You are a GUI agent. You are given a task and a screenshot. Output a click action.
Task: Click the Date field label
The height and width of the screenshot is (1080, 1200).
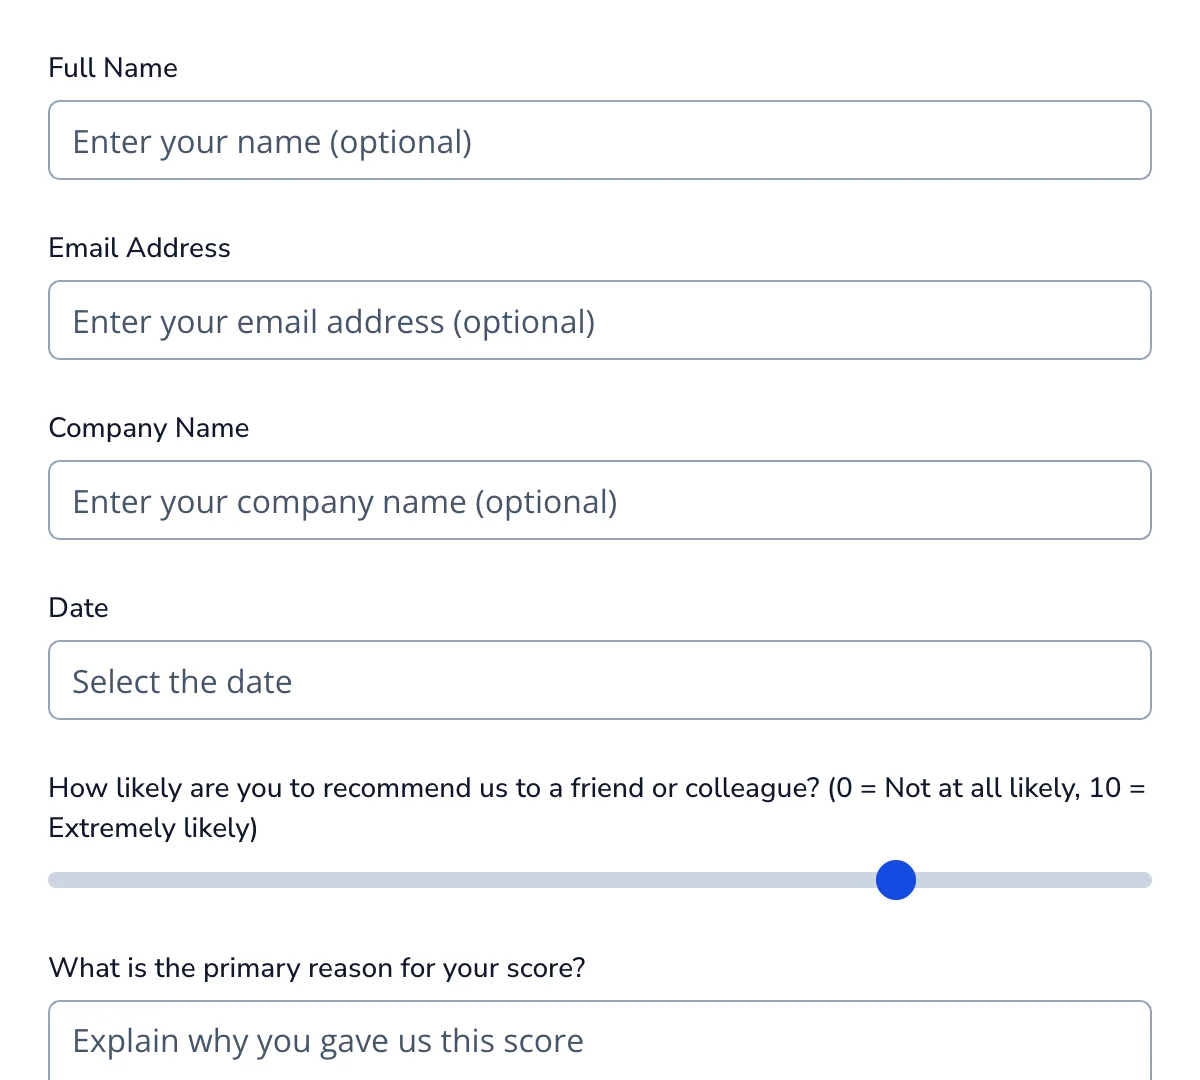click(78, 607)
